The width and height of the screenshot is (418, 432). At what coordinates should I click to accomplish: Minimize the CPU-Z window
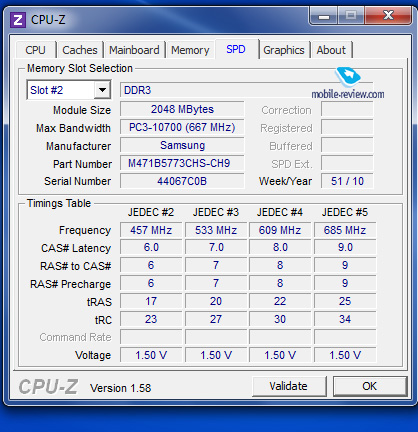(x=324, y=16)
